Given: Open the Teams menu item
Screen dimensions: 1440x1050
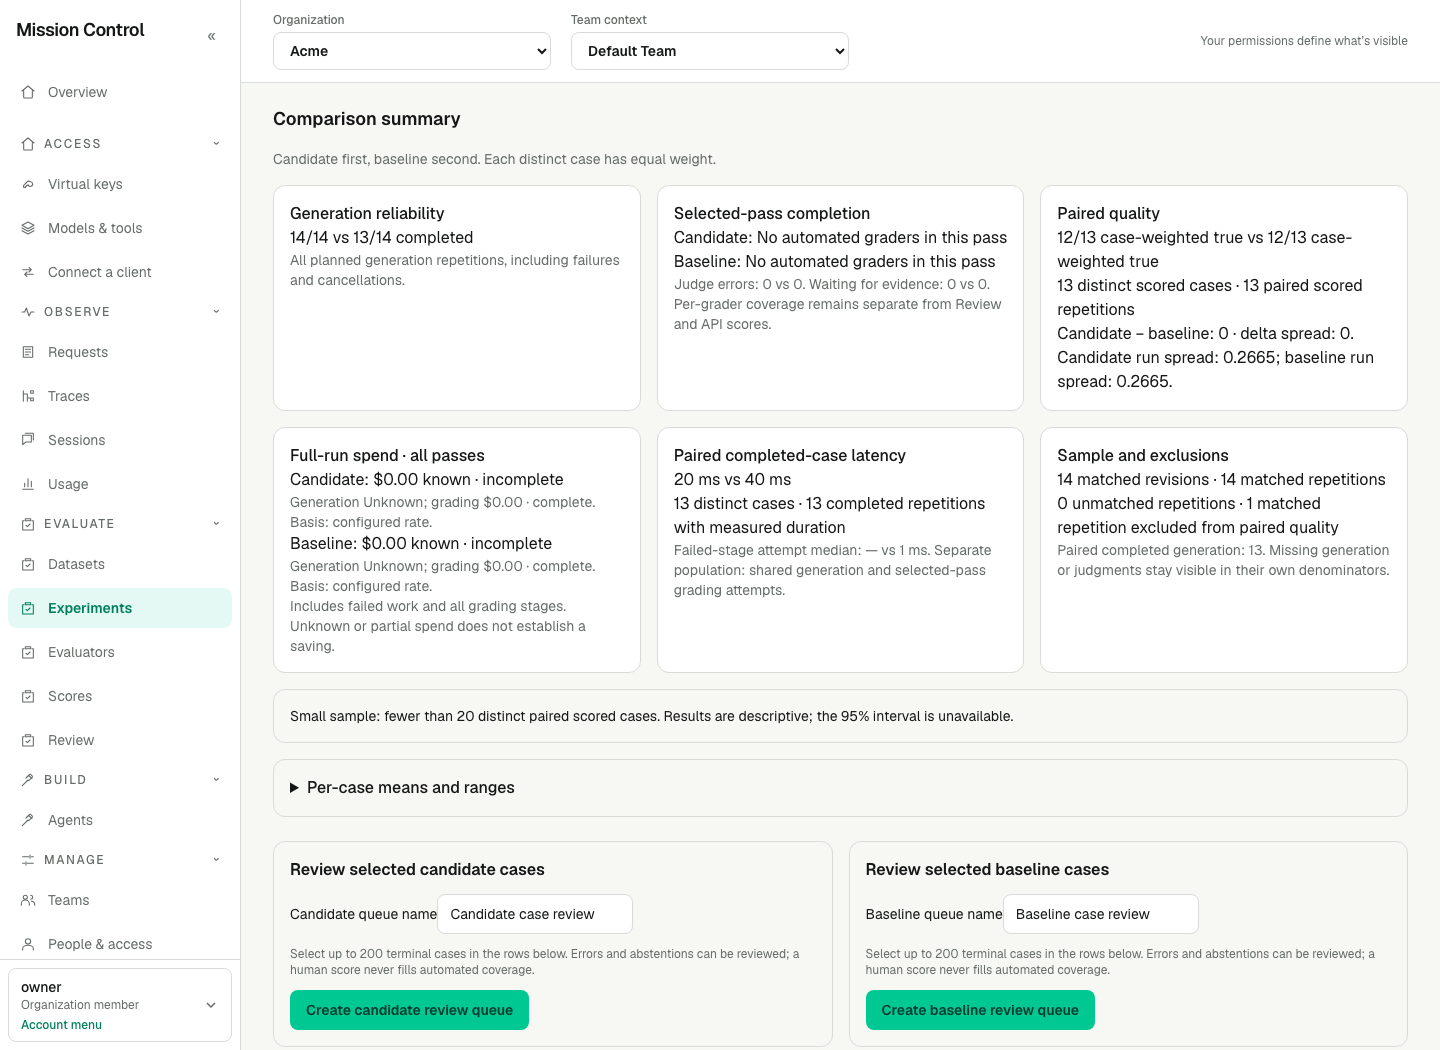Looking at the screenshot, I should (120, 900).
